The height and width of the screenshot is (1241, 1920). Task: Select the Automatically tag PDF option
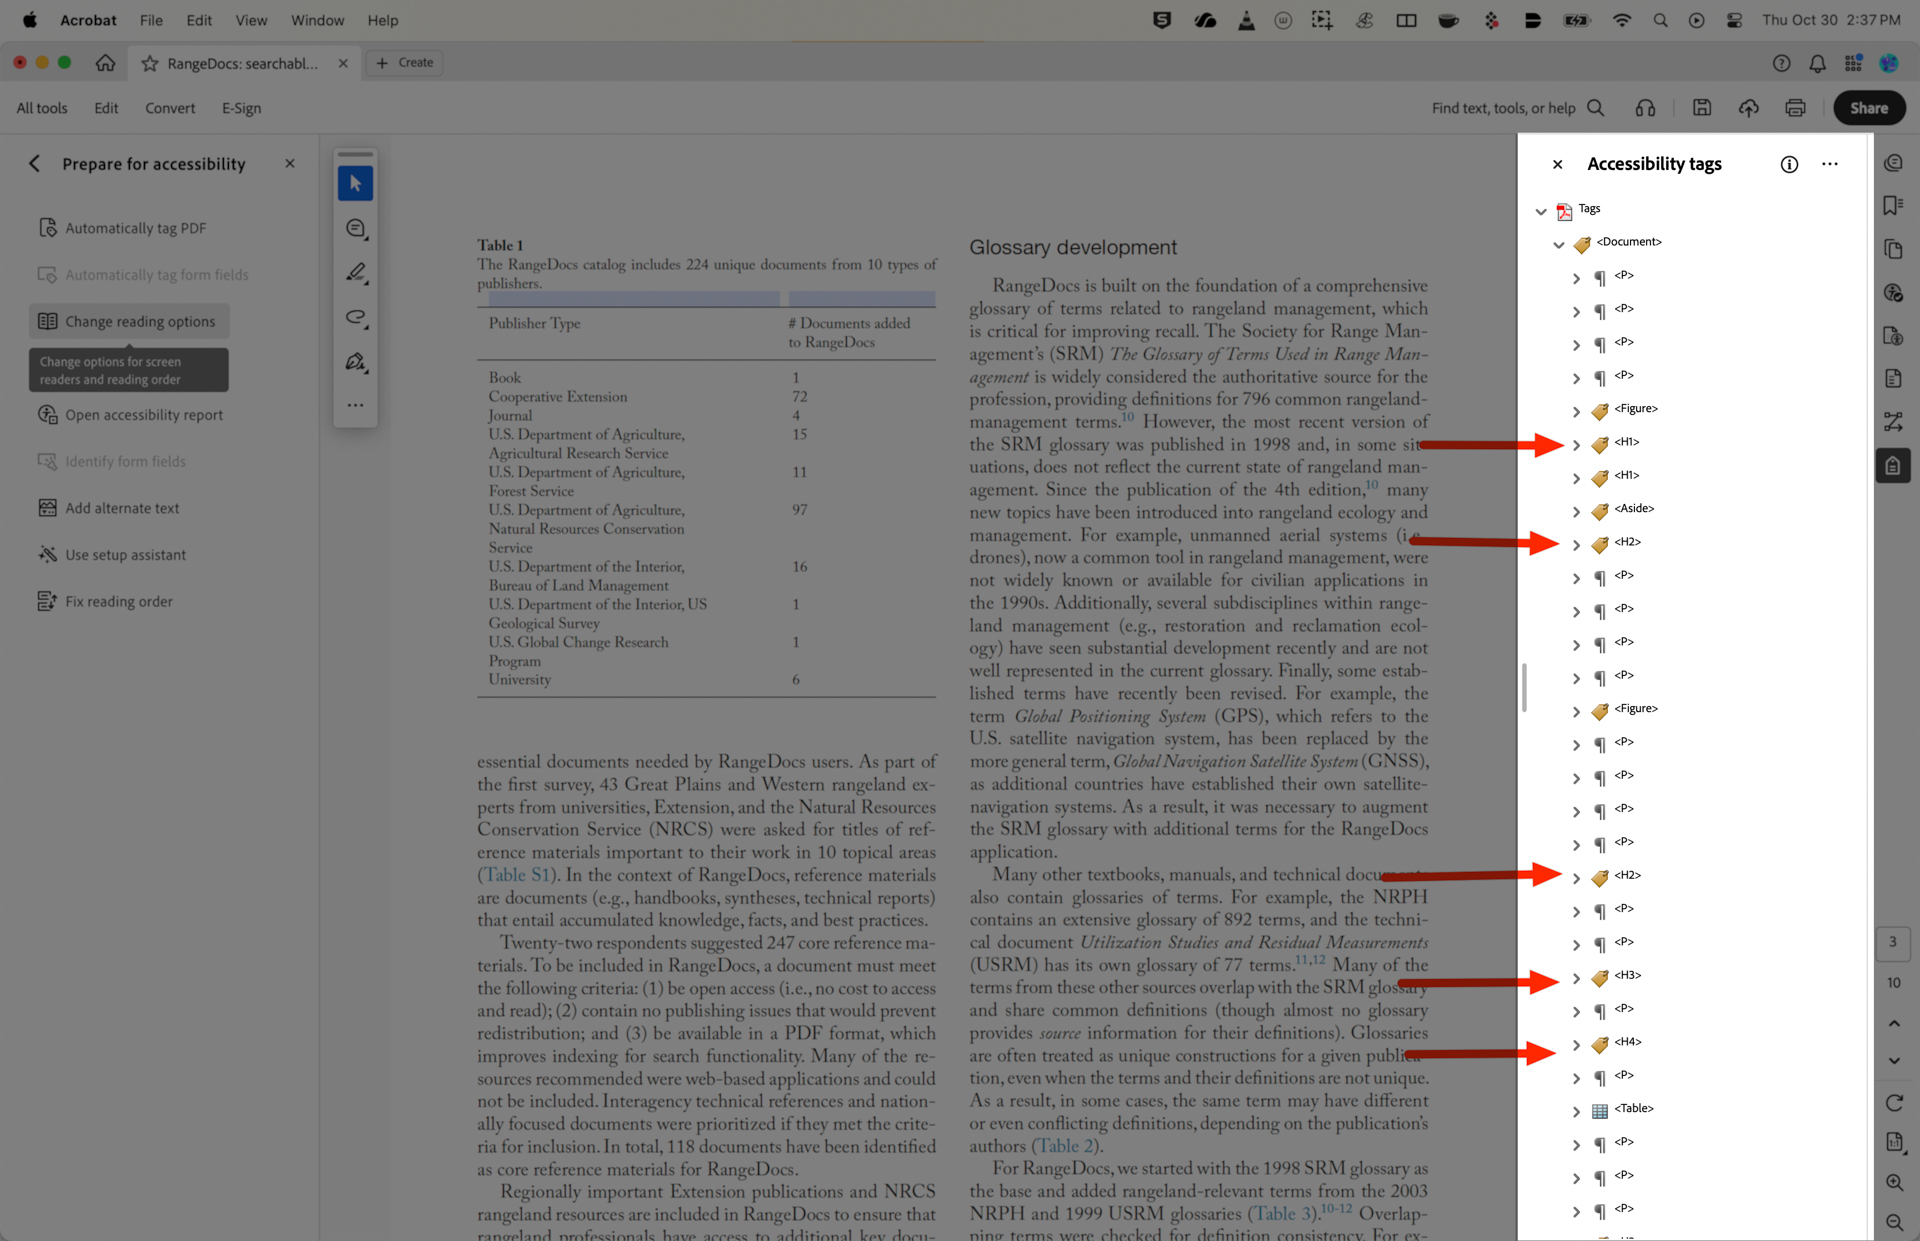135,227
